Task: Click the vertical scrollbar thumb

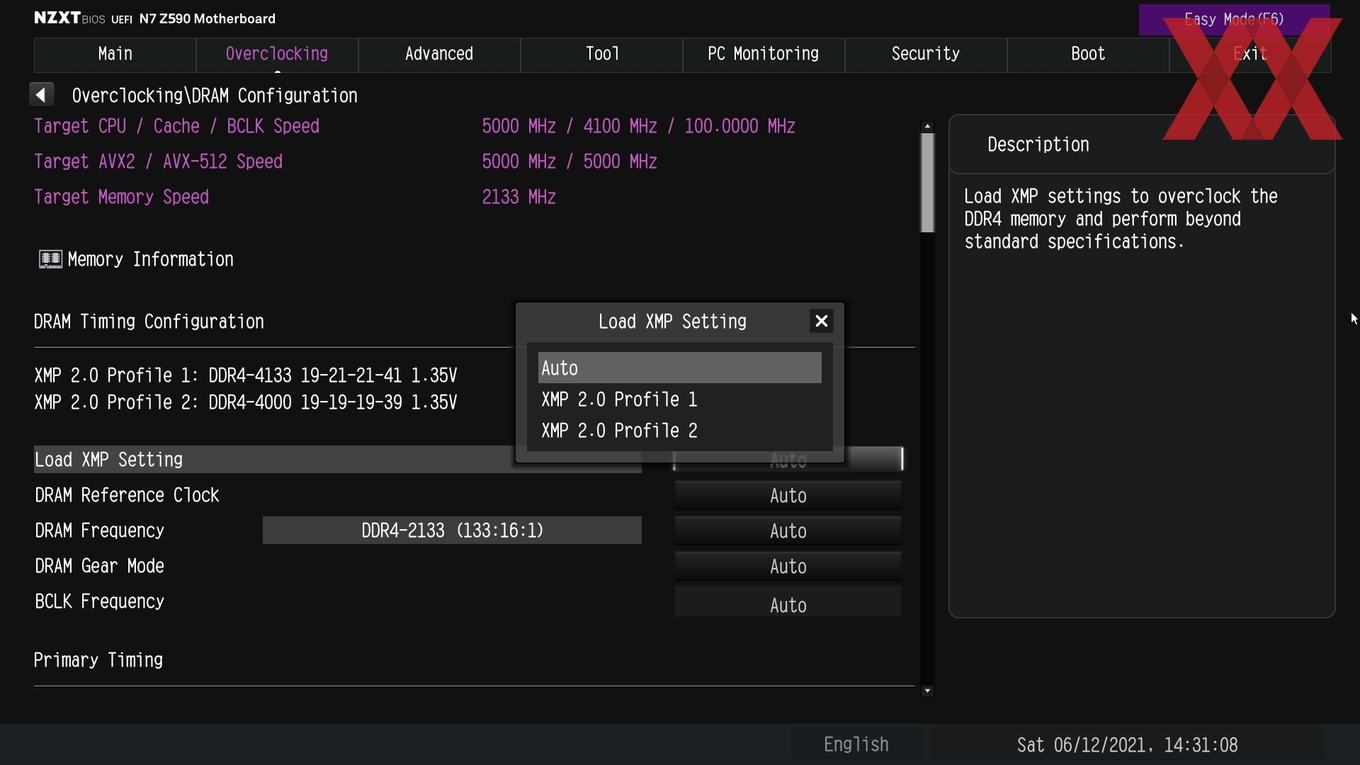Action: point(927,182)
